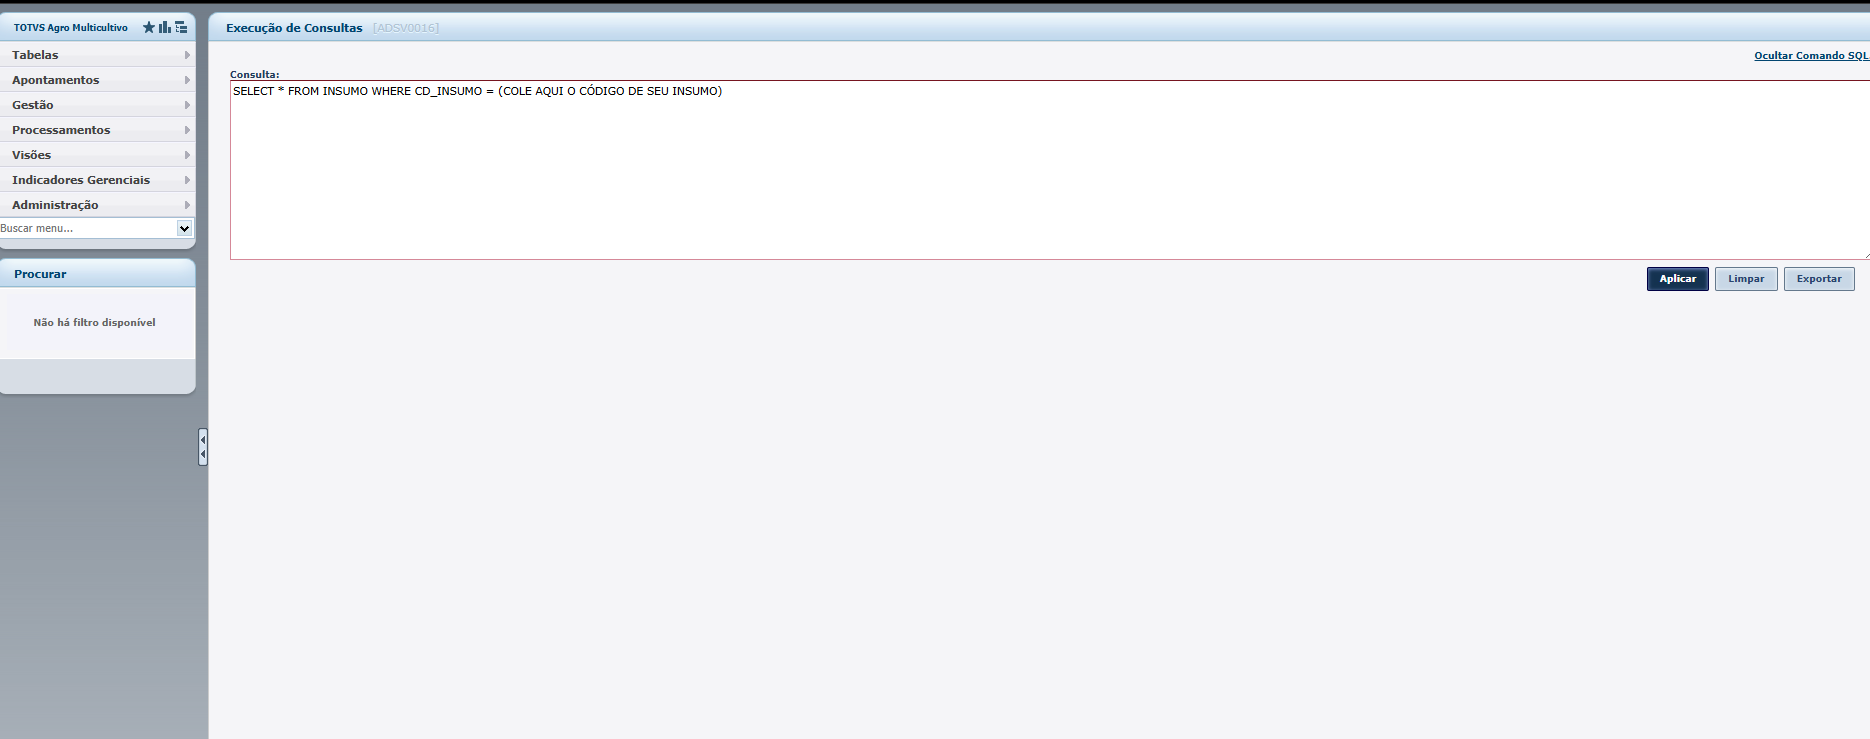This screenshot has height=739, width=1870.
Task: Collapse the sidebar with the splitter handle
Action: [x=203, y=447]
